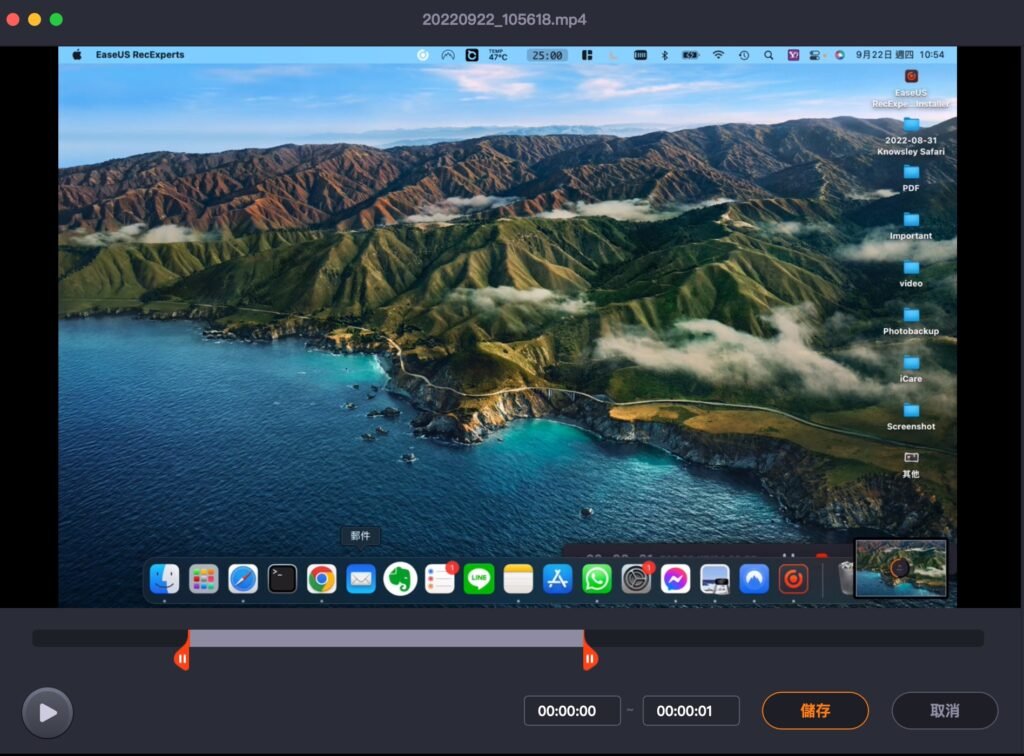Image resolution: width=1024 pixels, height=756 pixels.
Task: Click Terminal icon in the recorded dock
Action: click(282, 578)
